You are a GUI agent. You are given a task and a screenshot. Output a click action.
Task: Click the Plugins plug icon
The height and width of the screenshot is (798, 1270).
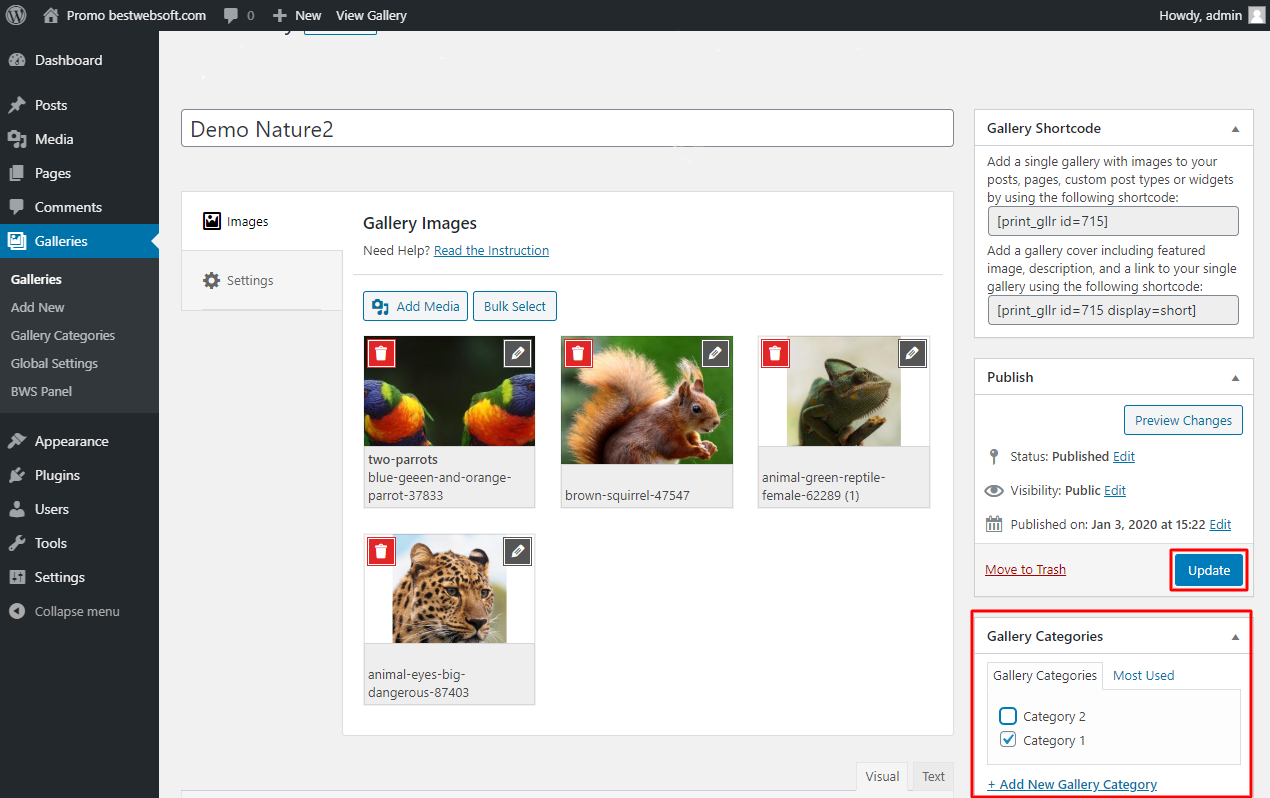click(x=17, y=475)
